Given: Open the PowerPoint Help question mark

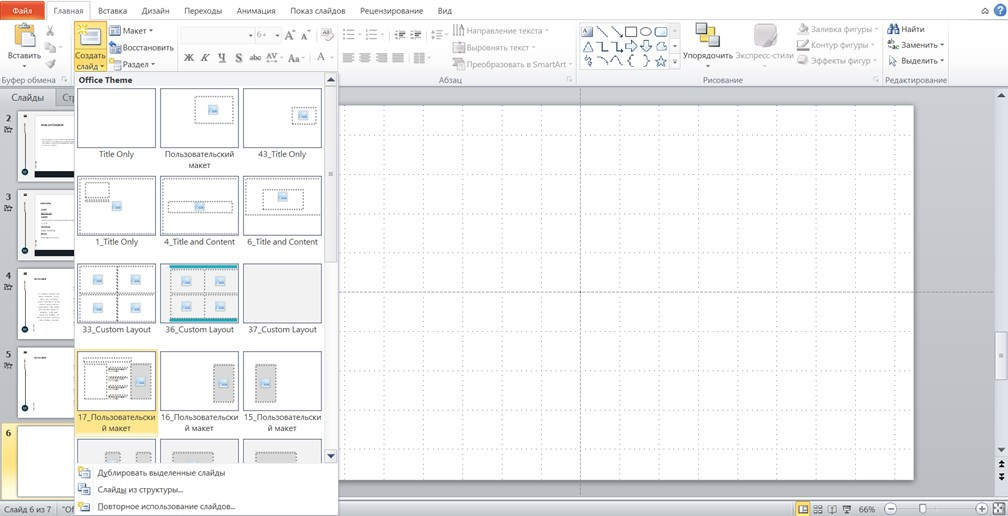Looking at the screenshot, I should (x=1000, y=10).
